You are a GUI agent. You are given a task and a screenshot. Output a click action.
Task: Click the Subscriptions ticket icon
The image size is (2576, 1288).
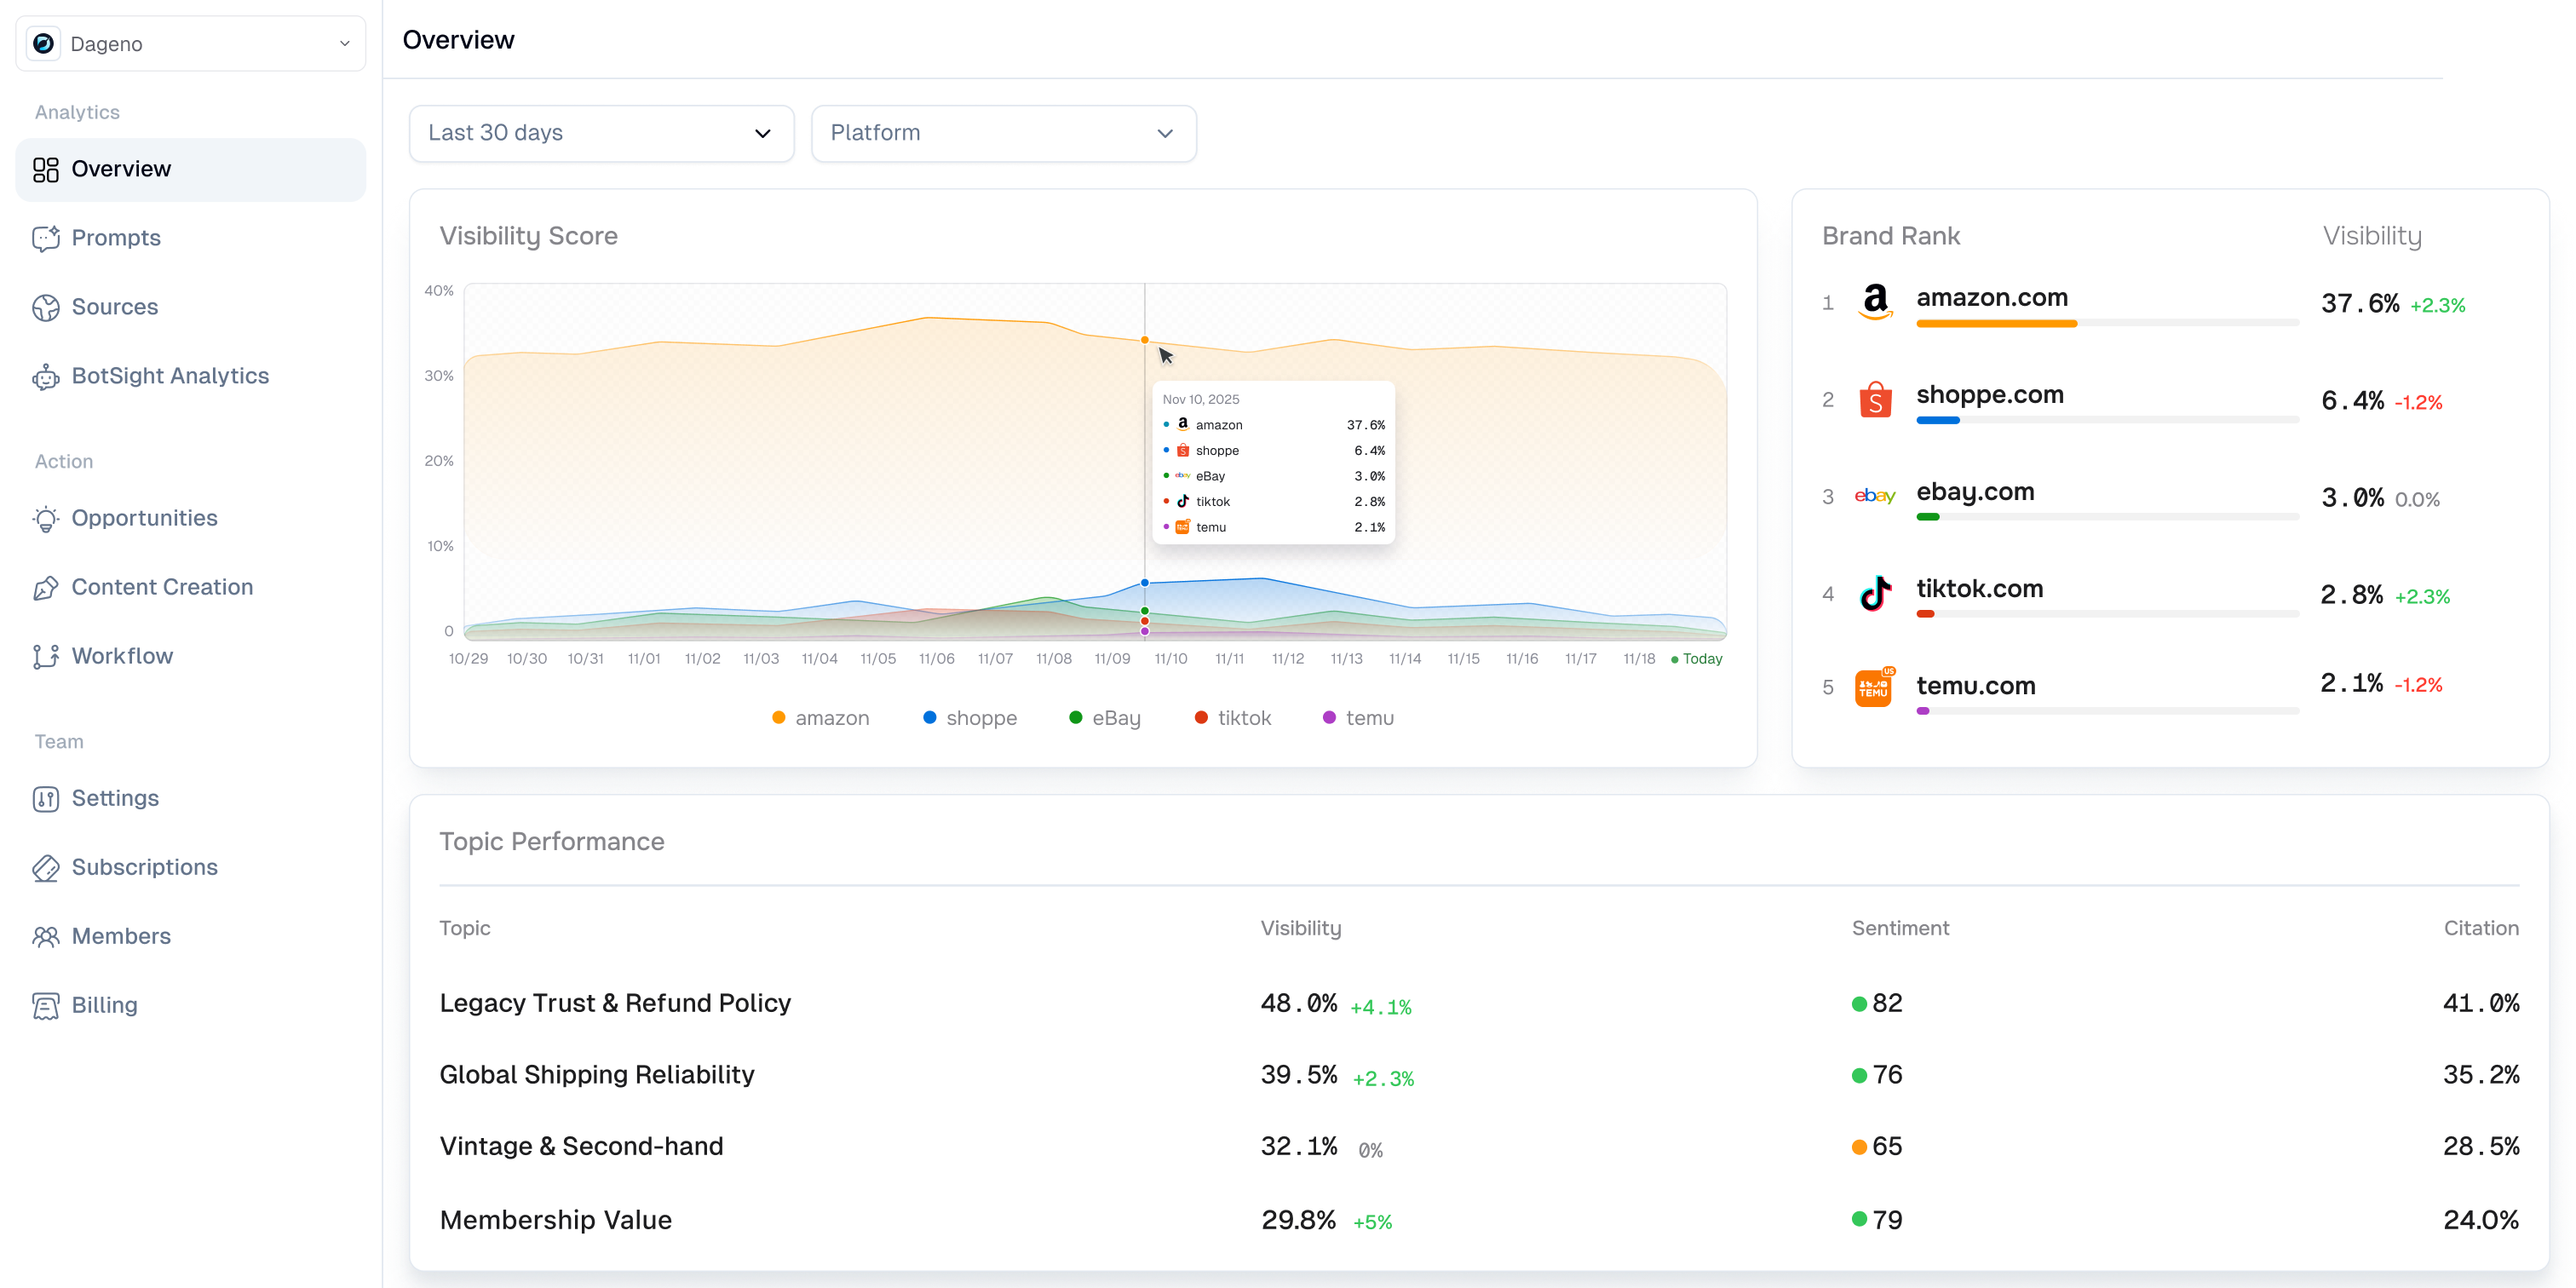pos(45,867)
